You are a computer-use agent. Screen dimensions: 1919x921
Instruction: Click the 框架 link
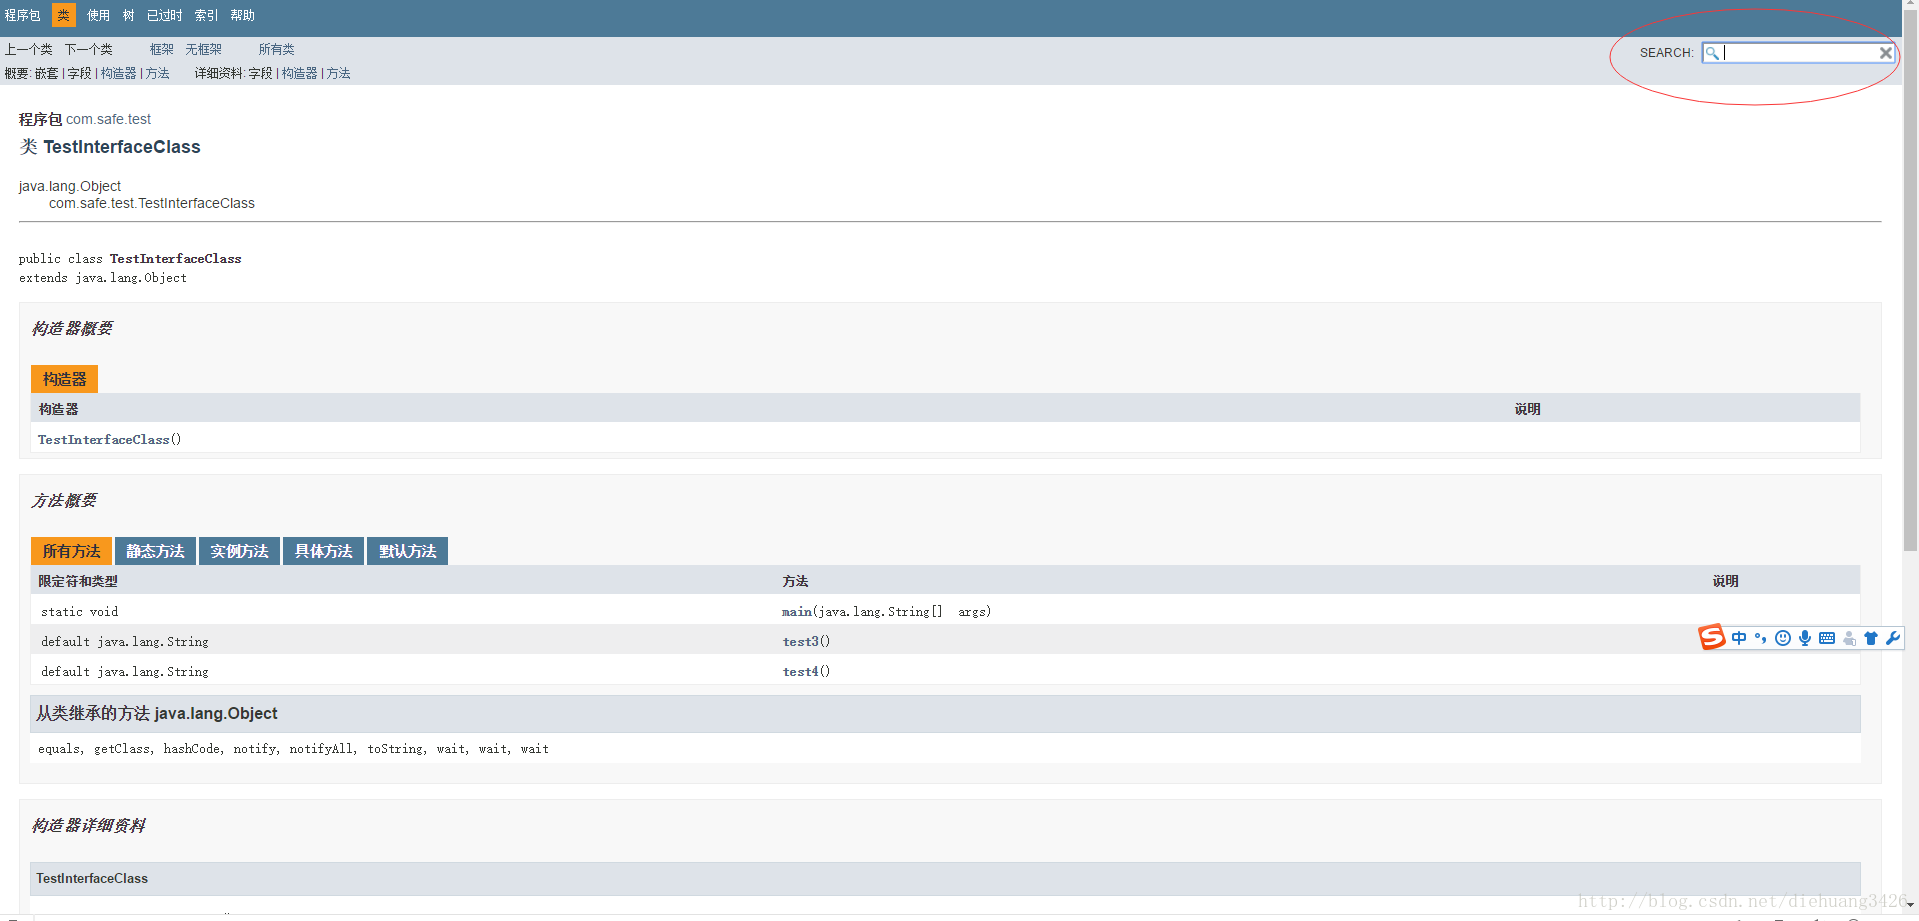162,49
